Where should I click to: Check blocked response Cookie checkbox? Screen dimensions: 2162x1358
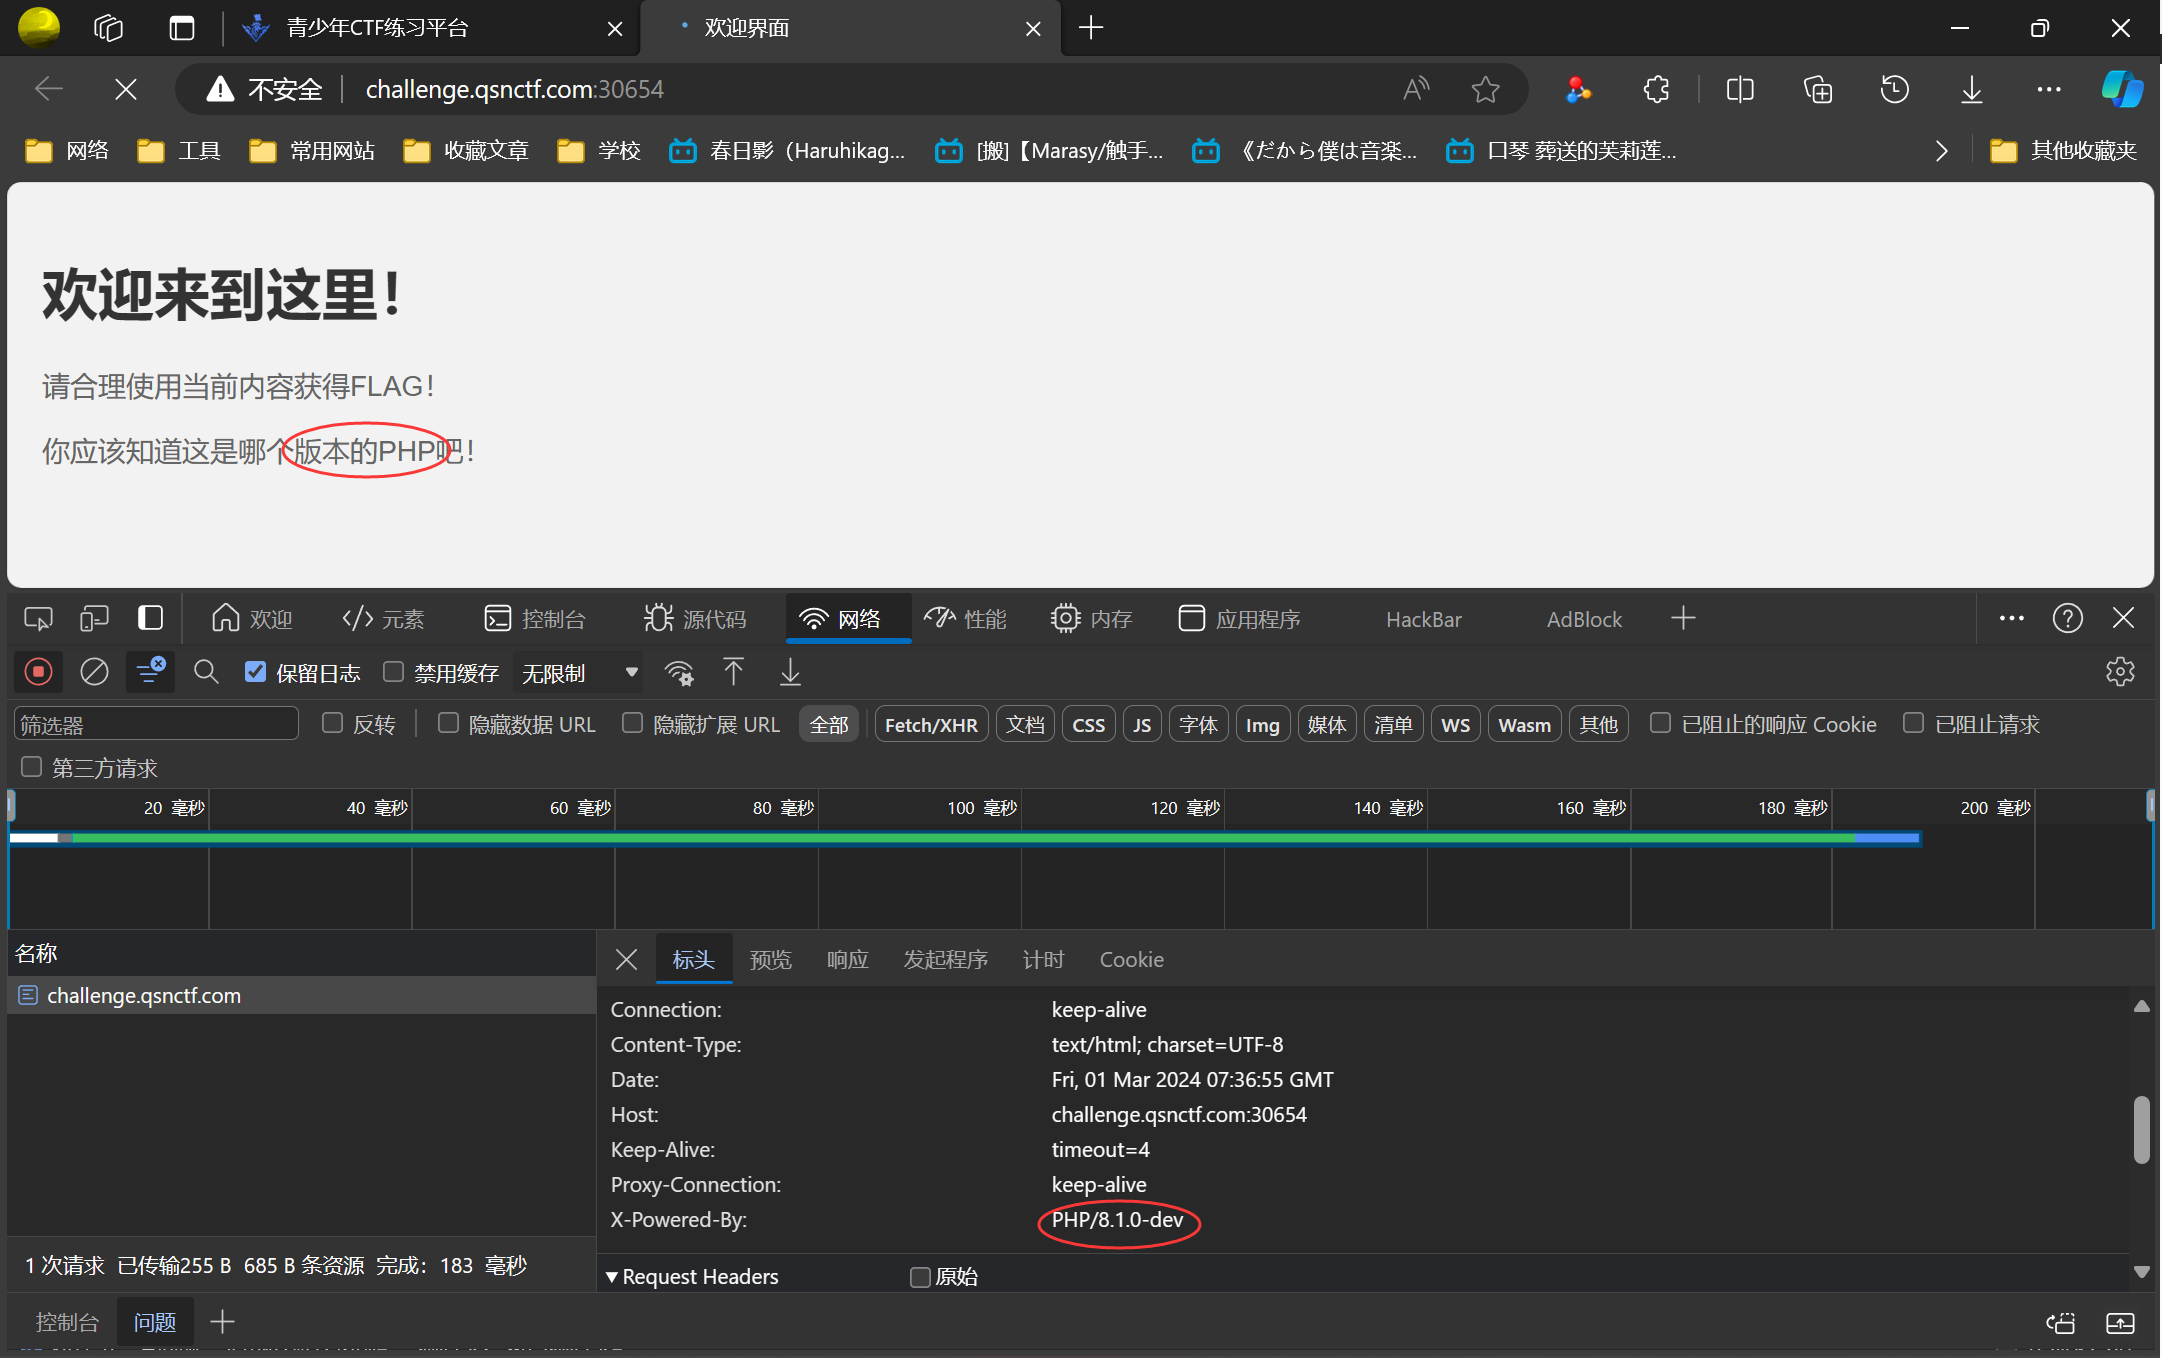(1661, 723)
